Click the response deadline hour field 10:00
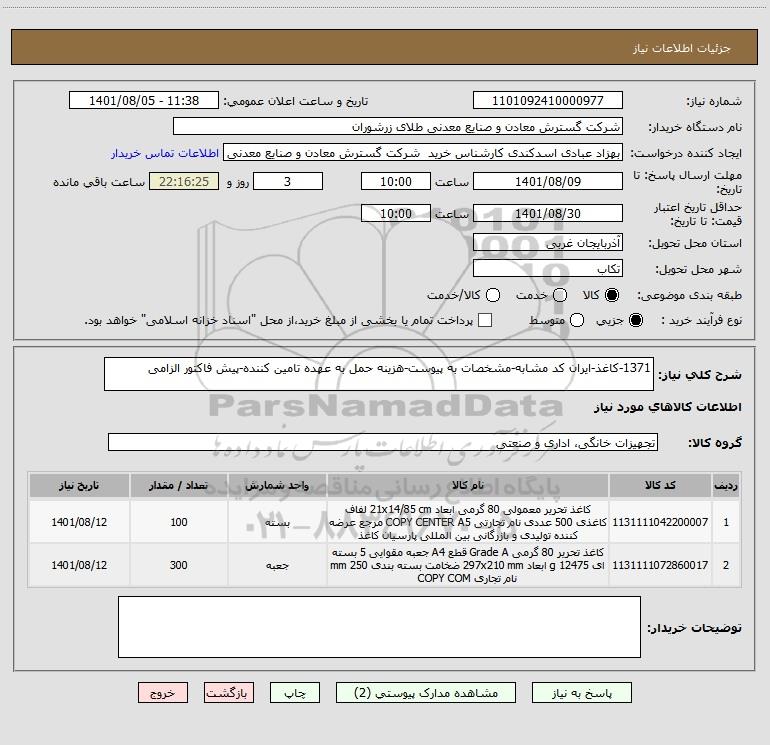This screenshot has height=745, width=770. click(x=396, y=181)
